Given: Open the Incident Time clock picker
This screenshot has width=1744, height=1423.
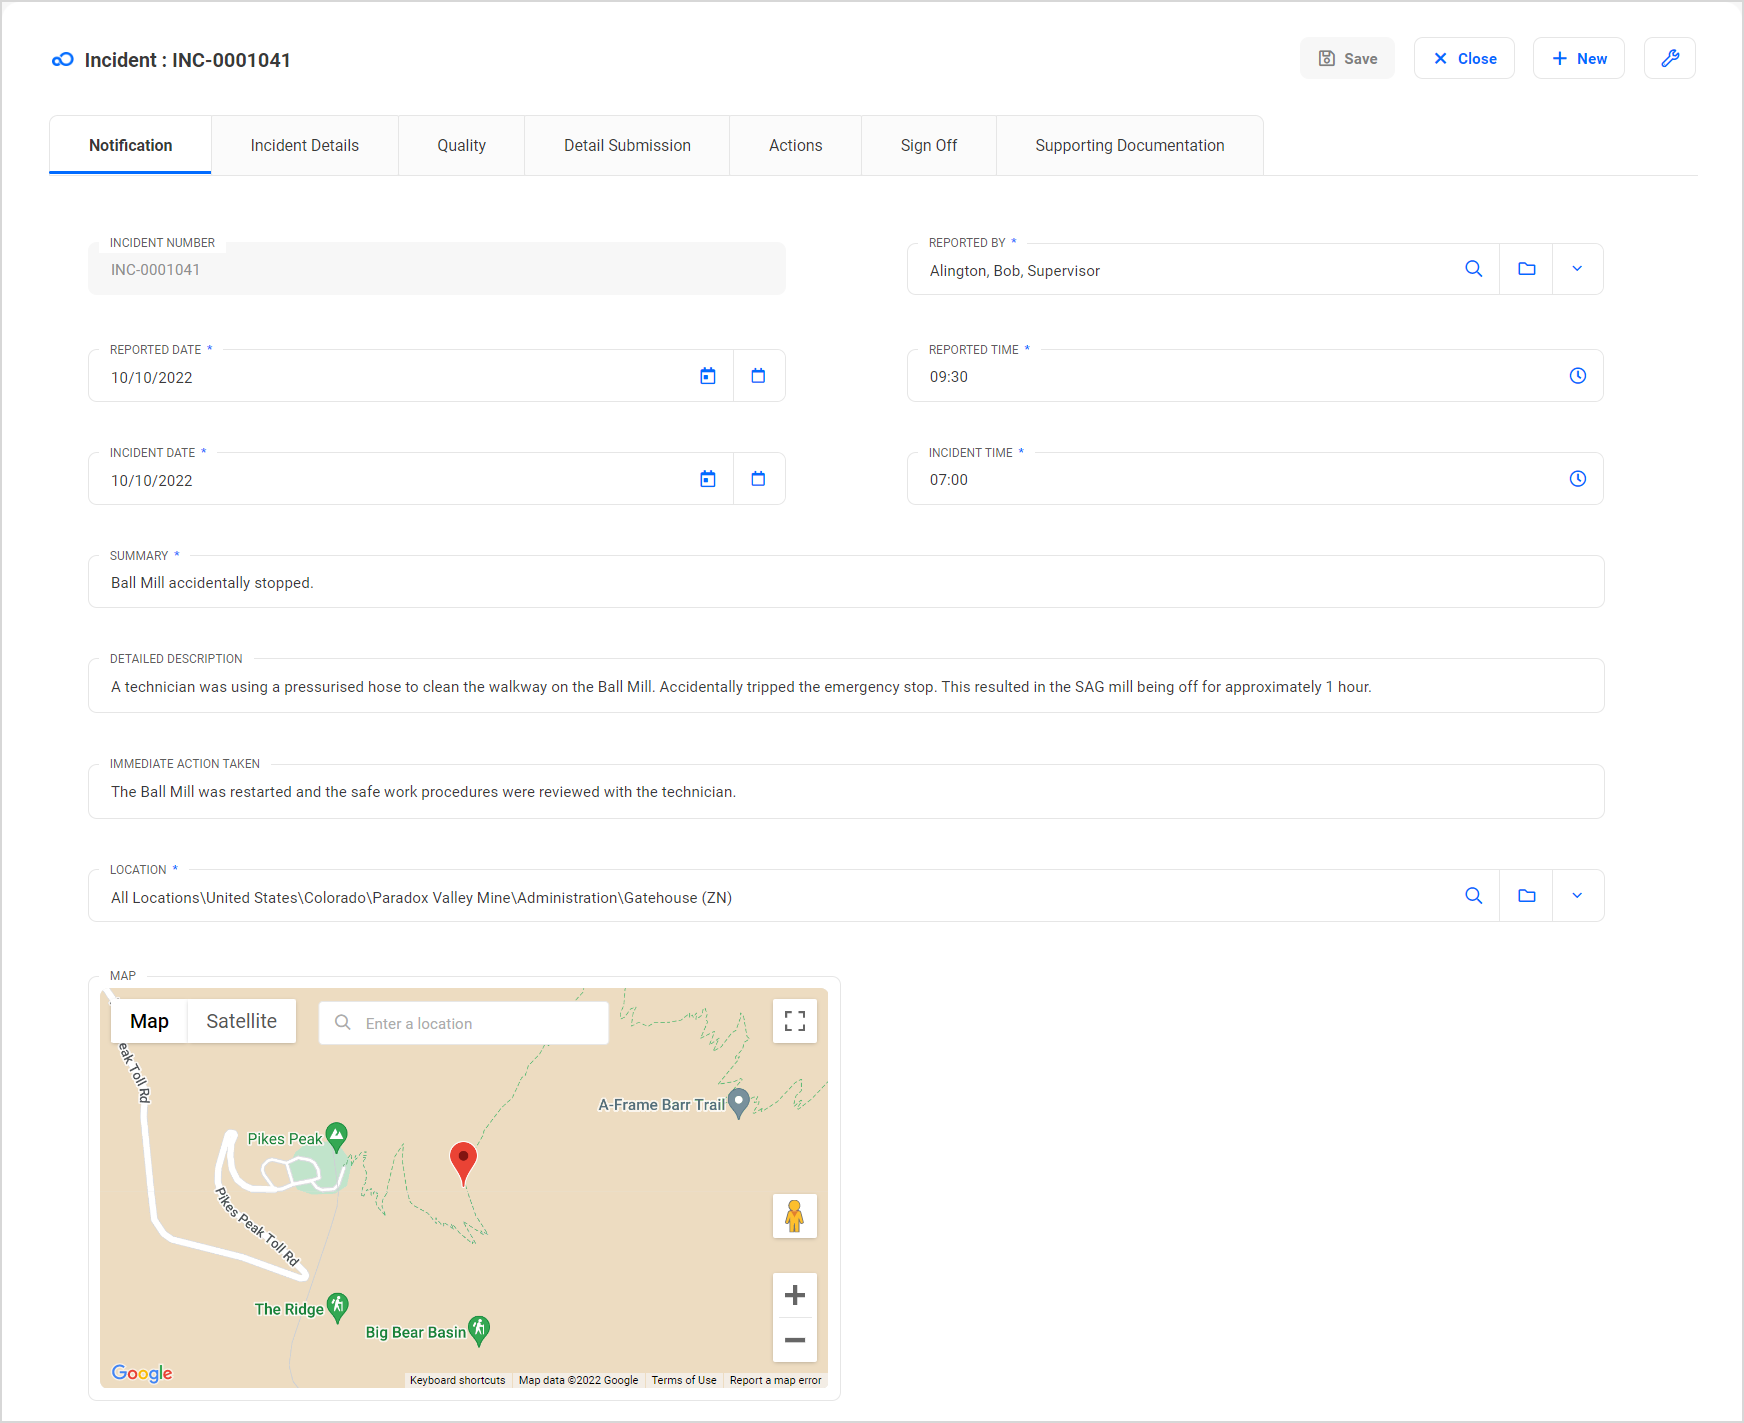Looking at the screenshot, I should 1578,479.
